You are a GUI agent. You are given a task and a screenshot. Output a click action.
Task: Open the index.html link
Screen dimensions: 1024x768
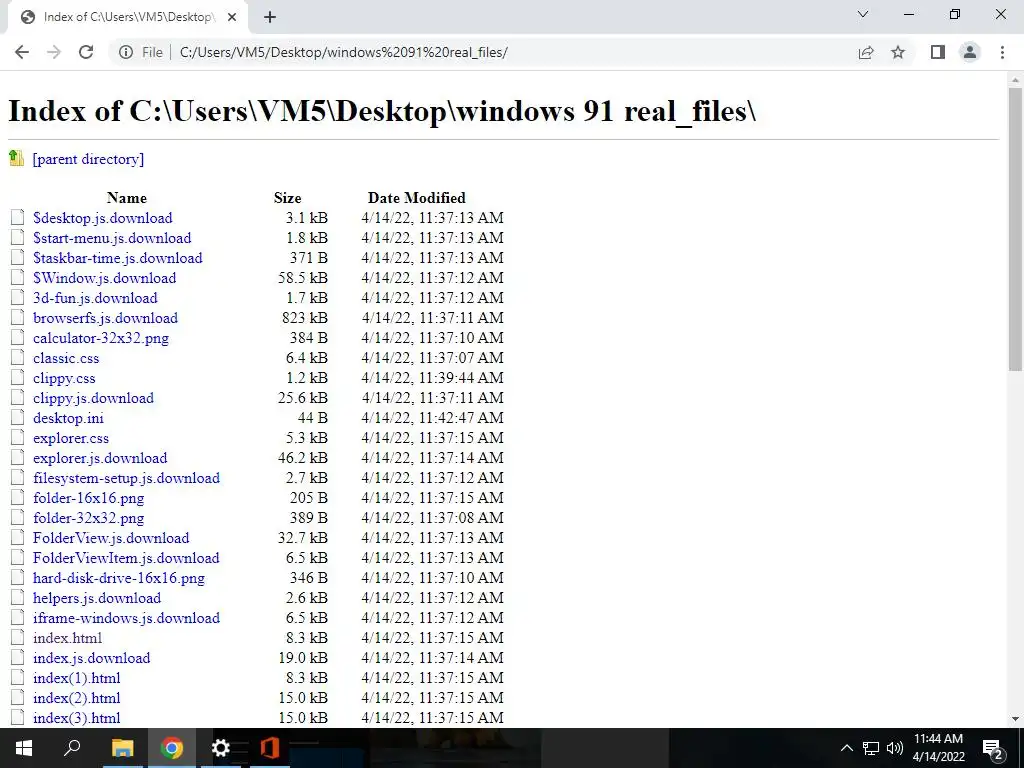click(67, 638)
